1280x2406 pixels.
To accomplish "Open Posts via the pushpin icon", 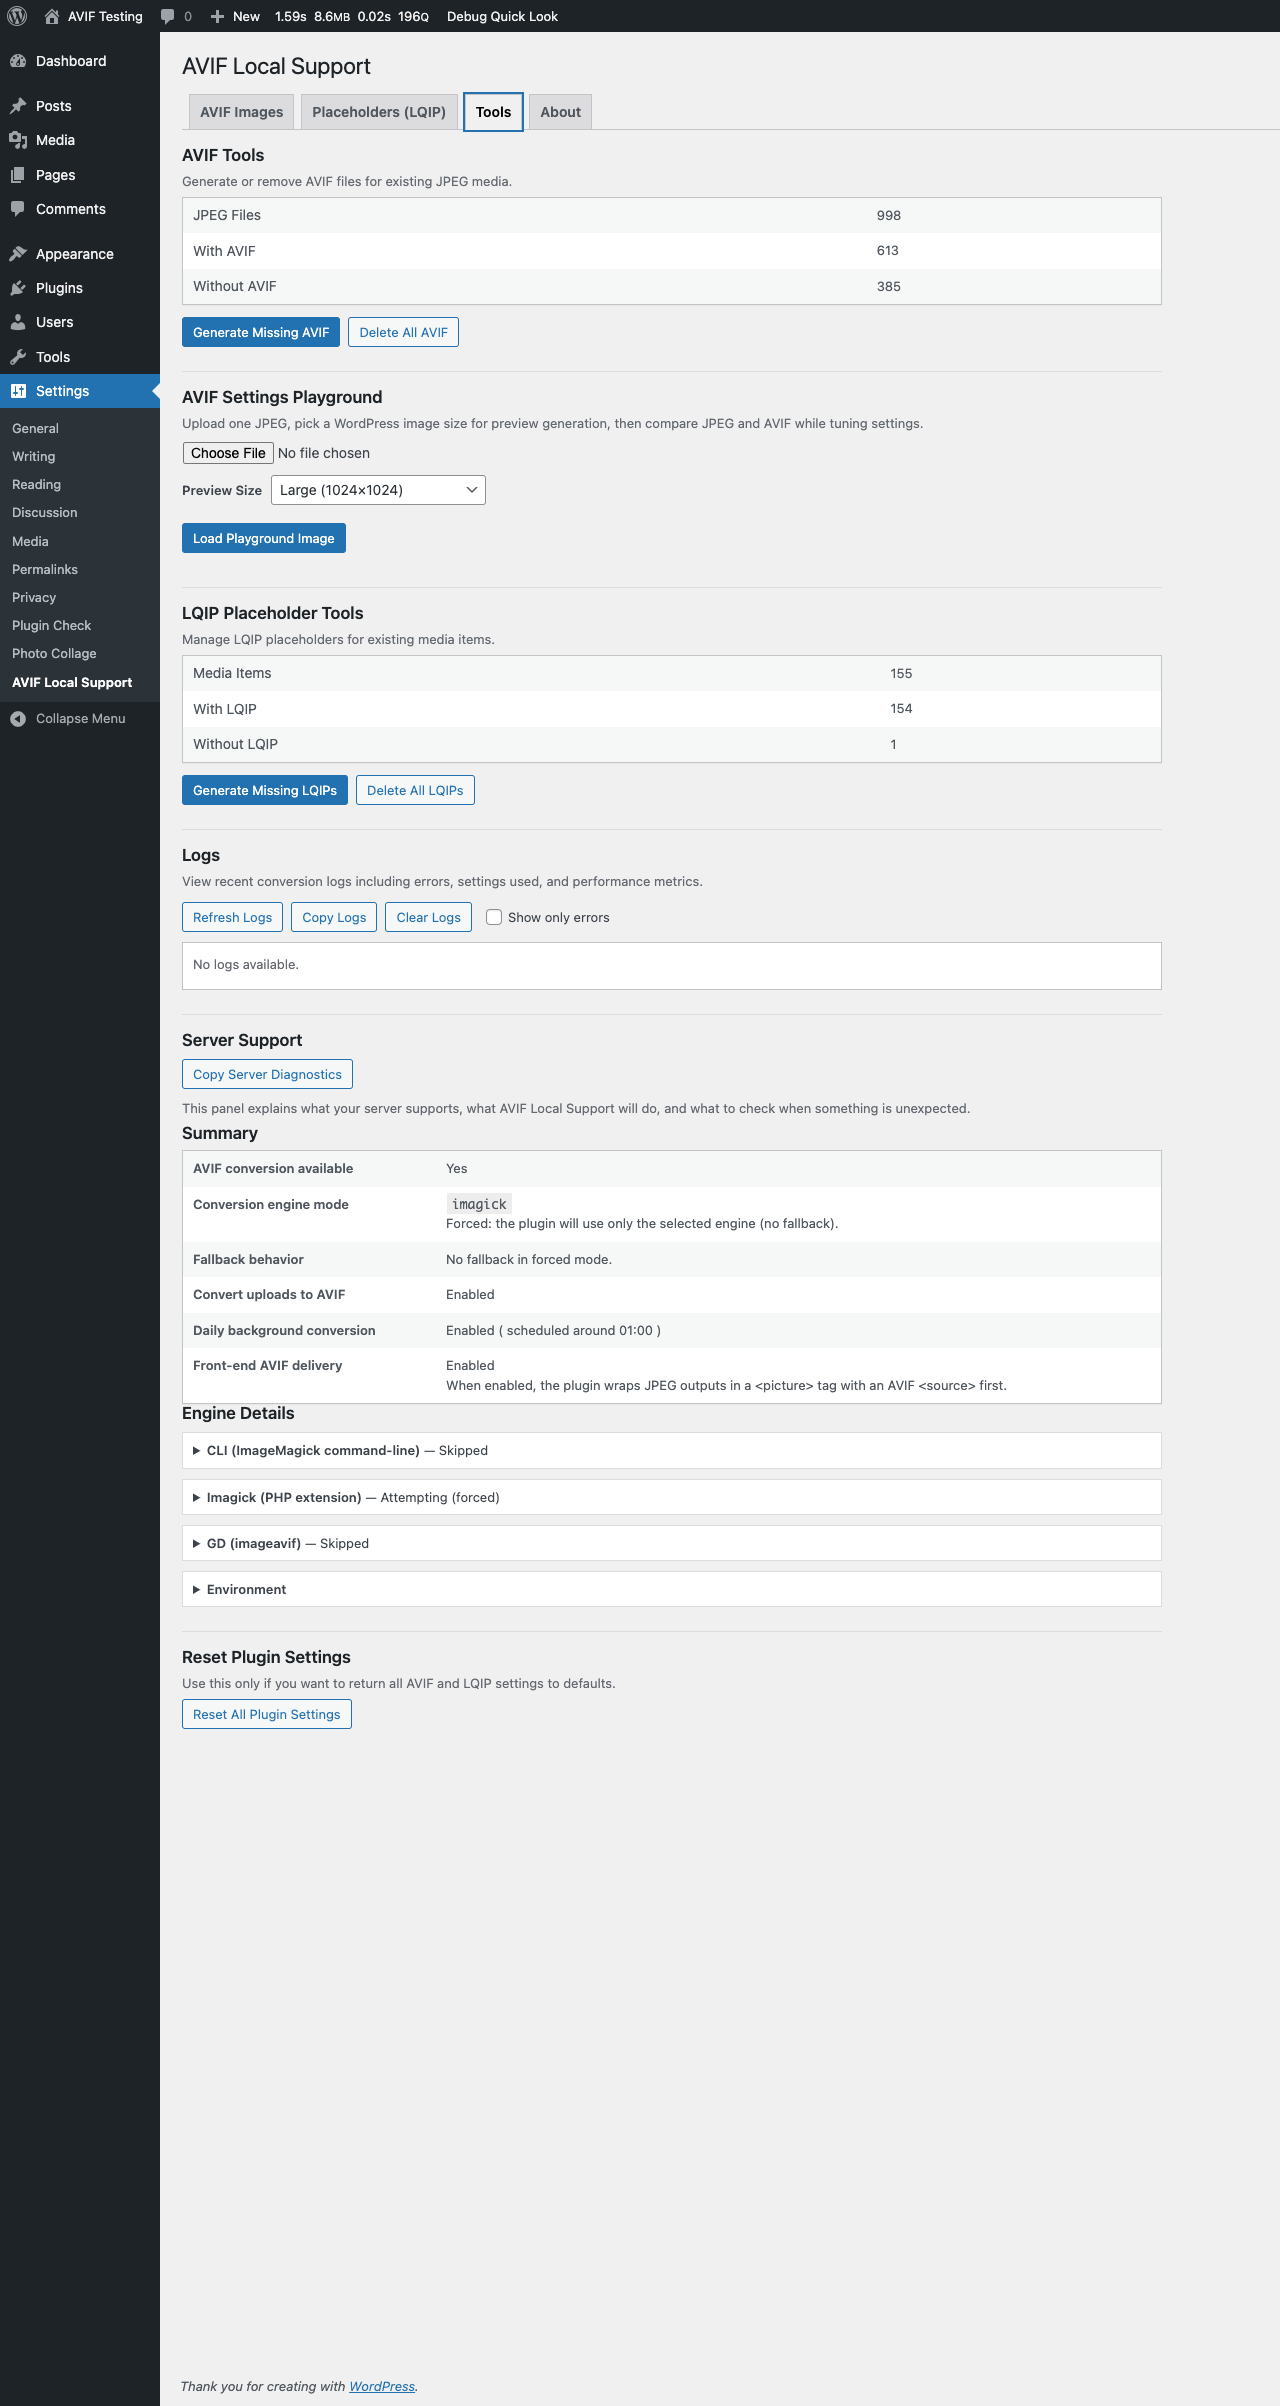I will [x=18, y=106].
